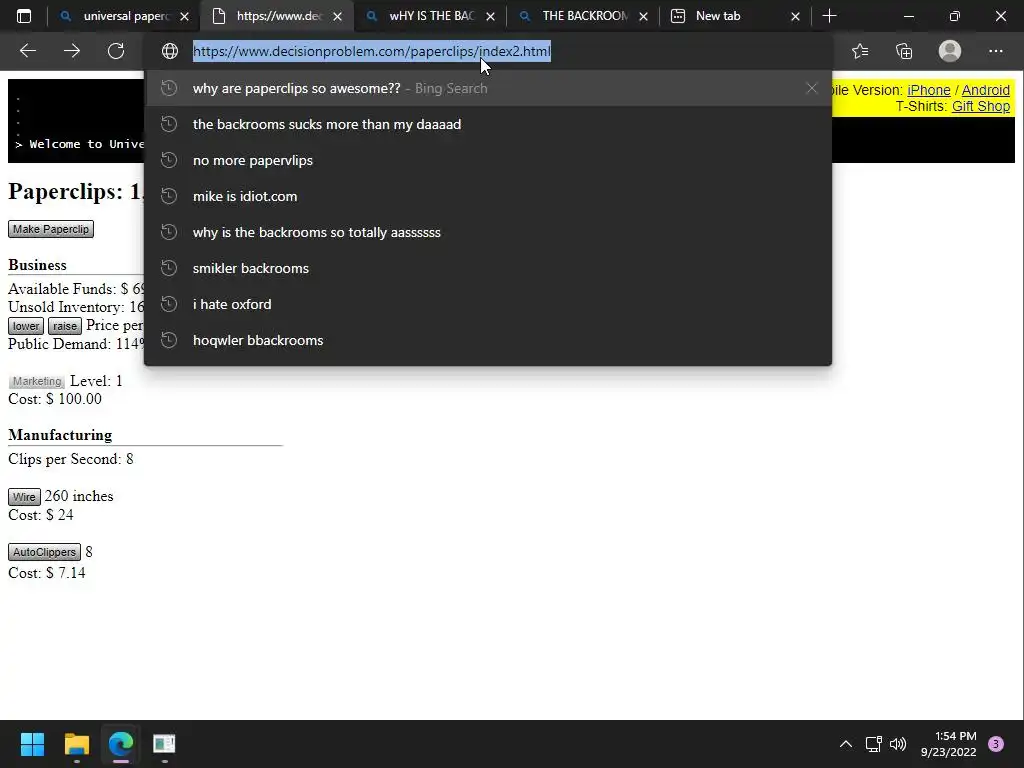Click the Marketing upgrade button

coord(37,381)
